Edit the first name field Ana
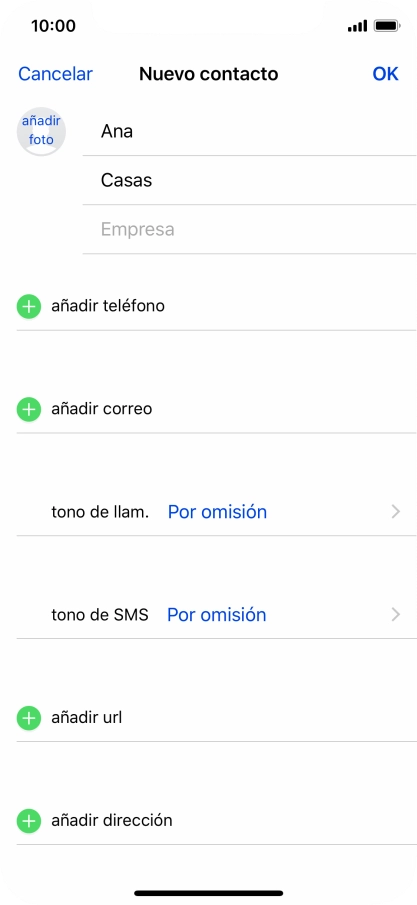The image size is (417, 905). click(250, 132)
